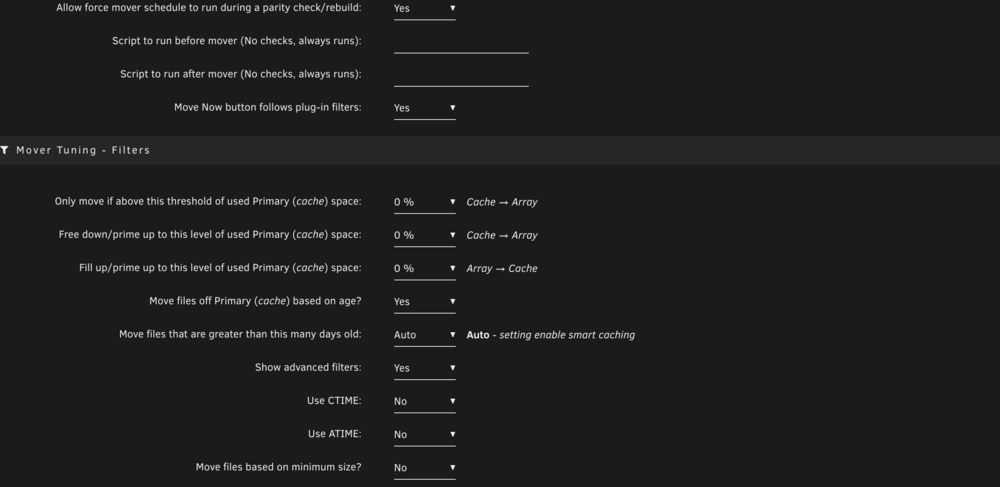
Task: Click the Mover Tuning - Filters section header
Action: point(500,150)
